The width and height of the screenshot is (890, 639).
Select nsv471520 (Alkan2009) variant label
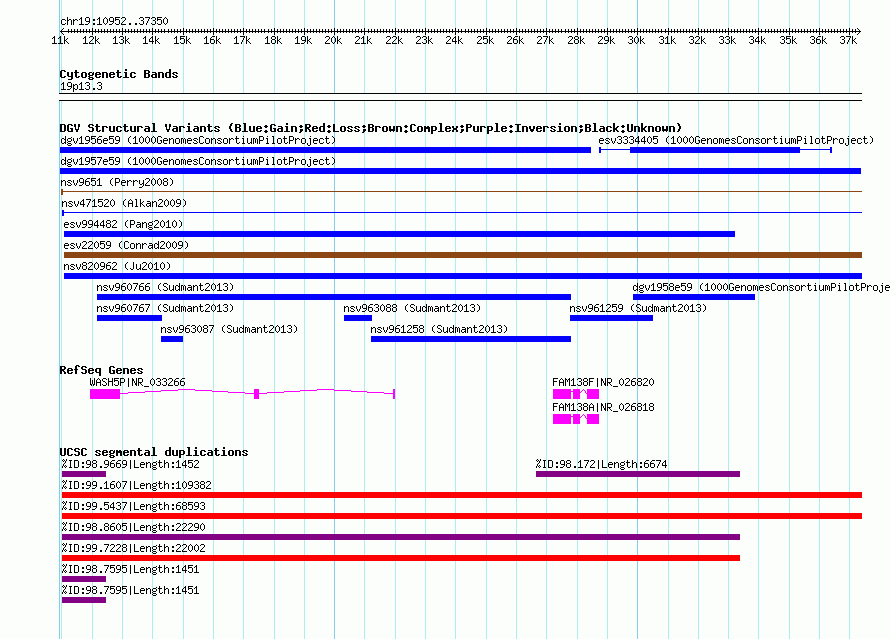(124, 203)
